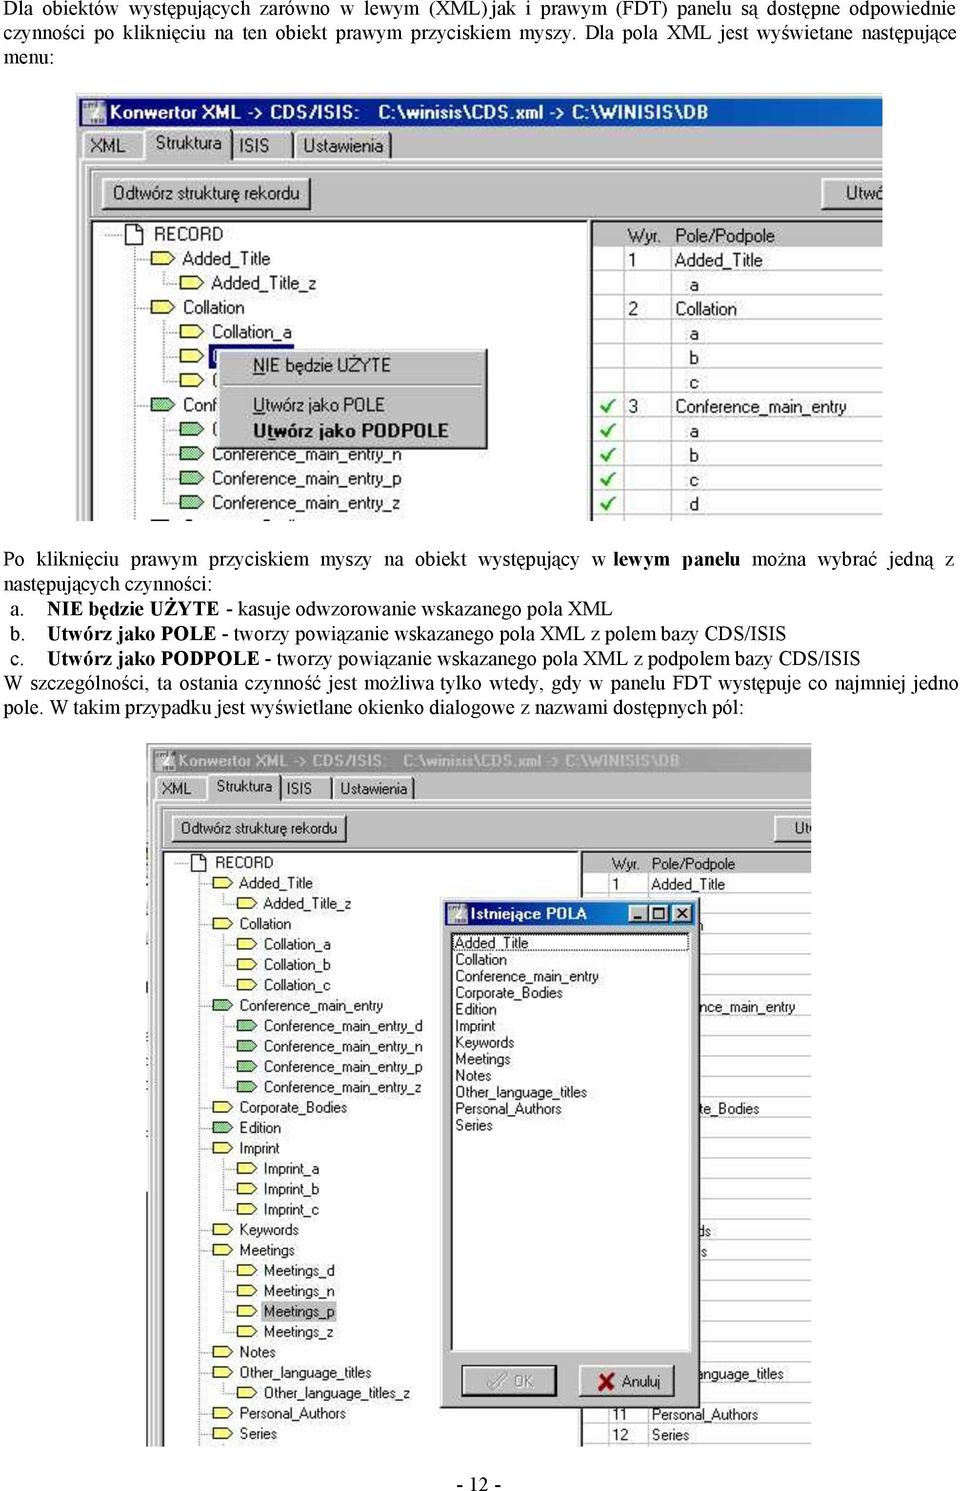Click the folder icon beside Imprint_a
This screenshot has height=1491, width=960.
pos(246,1169)
